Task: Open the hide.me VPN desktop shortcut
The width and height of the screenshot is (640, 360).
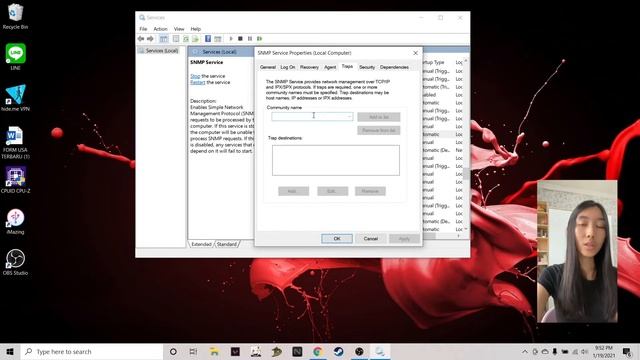Action: (15, 98)
